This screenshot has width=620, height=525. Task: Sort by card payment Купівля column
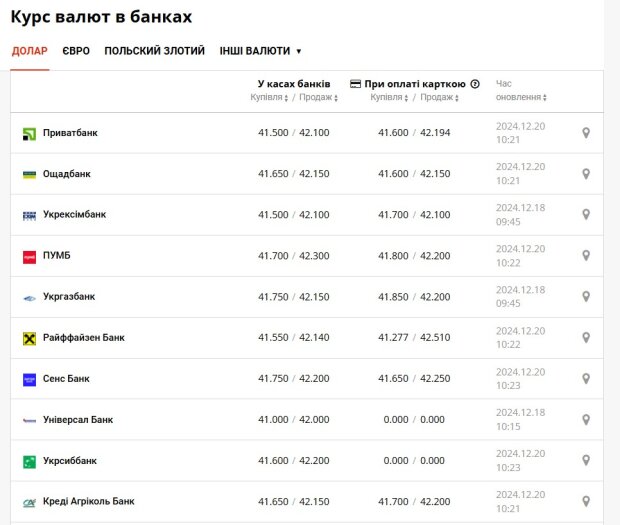coord(390,98)
